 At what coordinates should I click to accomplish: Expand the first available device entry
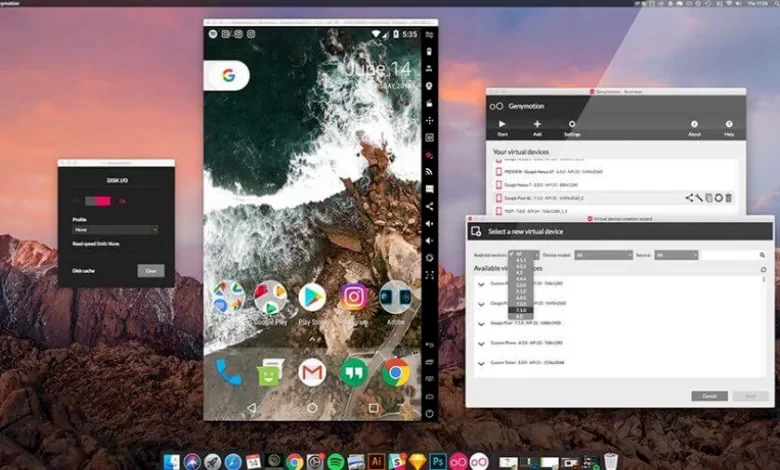click(481, 284)
